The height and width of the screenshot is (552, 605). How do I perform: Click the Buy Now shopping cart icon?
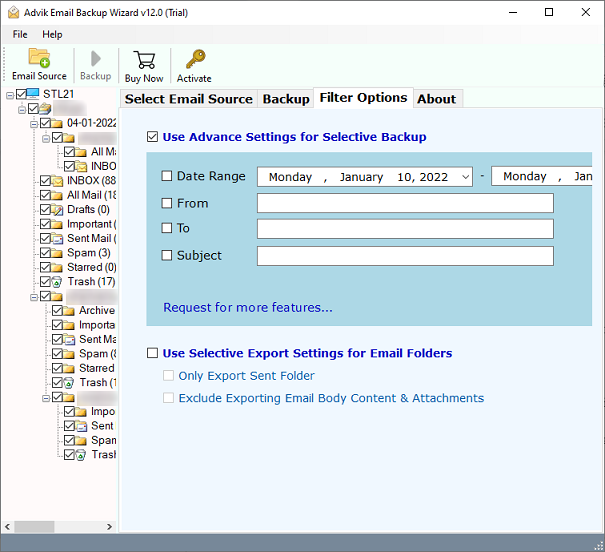(144, 60)
